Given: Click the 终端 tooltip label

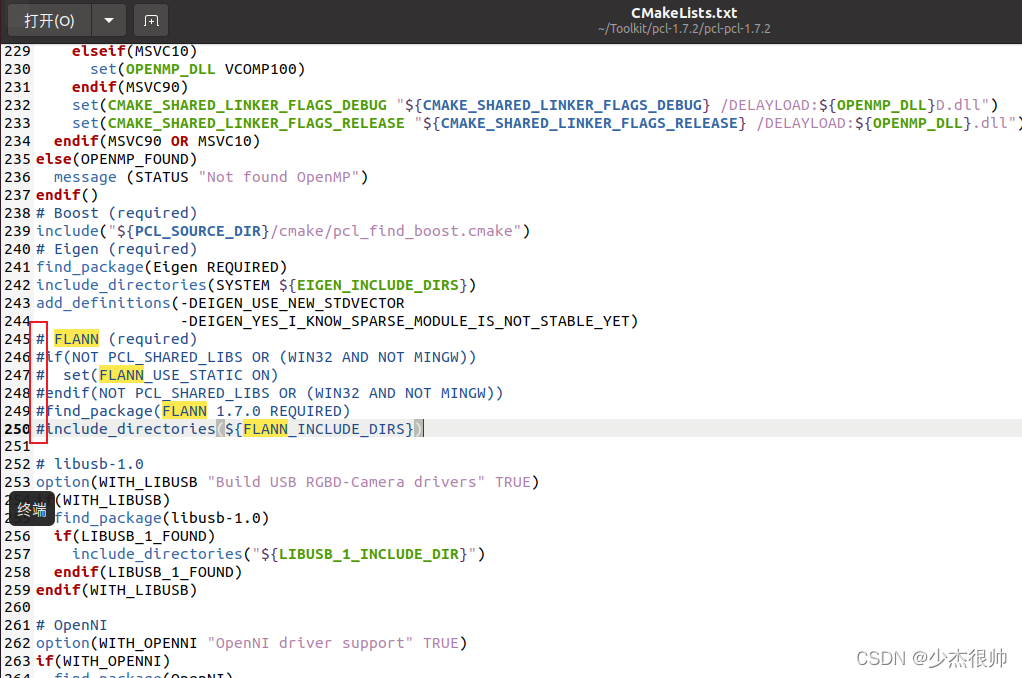Looking at the screenshot, I should point(32,510).
